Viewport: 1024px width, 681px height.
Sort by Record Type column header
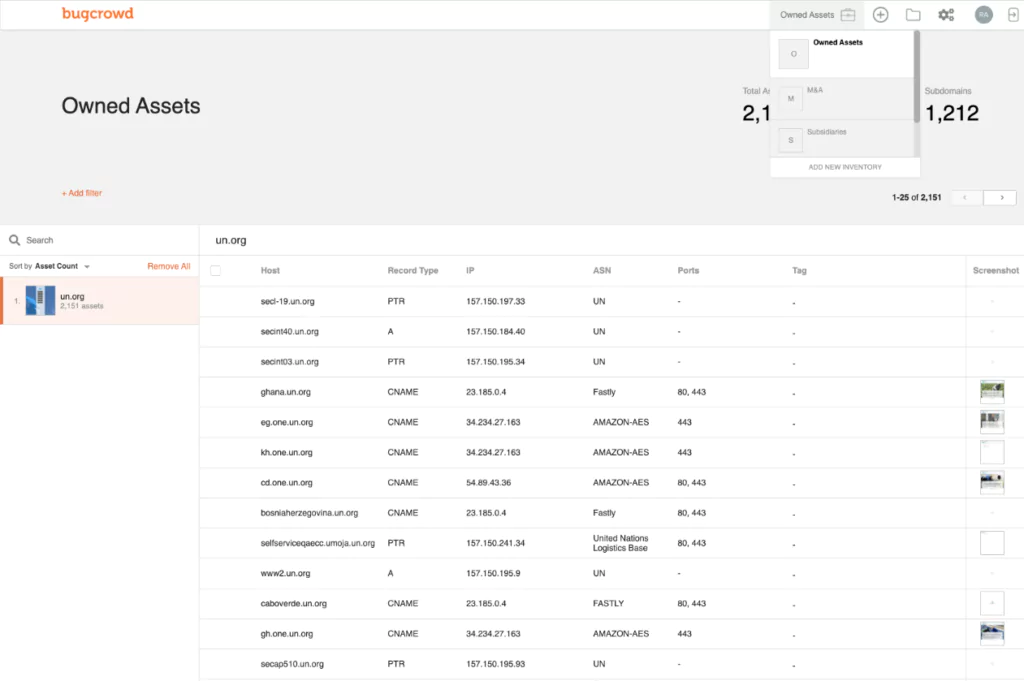click(413, 270)
